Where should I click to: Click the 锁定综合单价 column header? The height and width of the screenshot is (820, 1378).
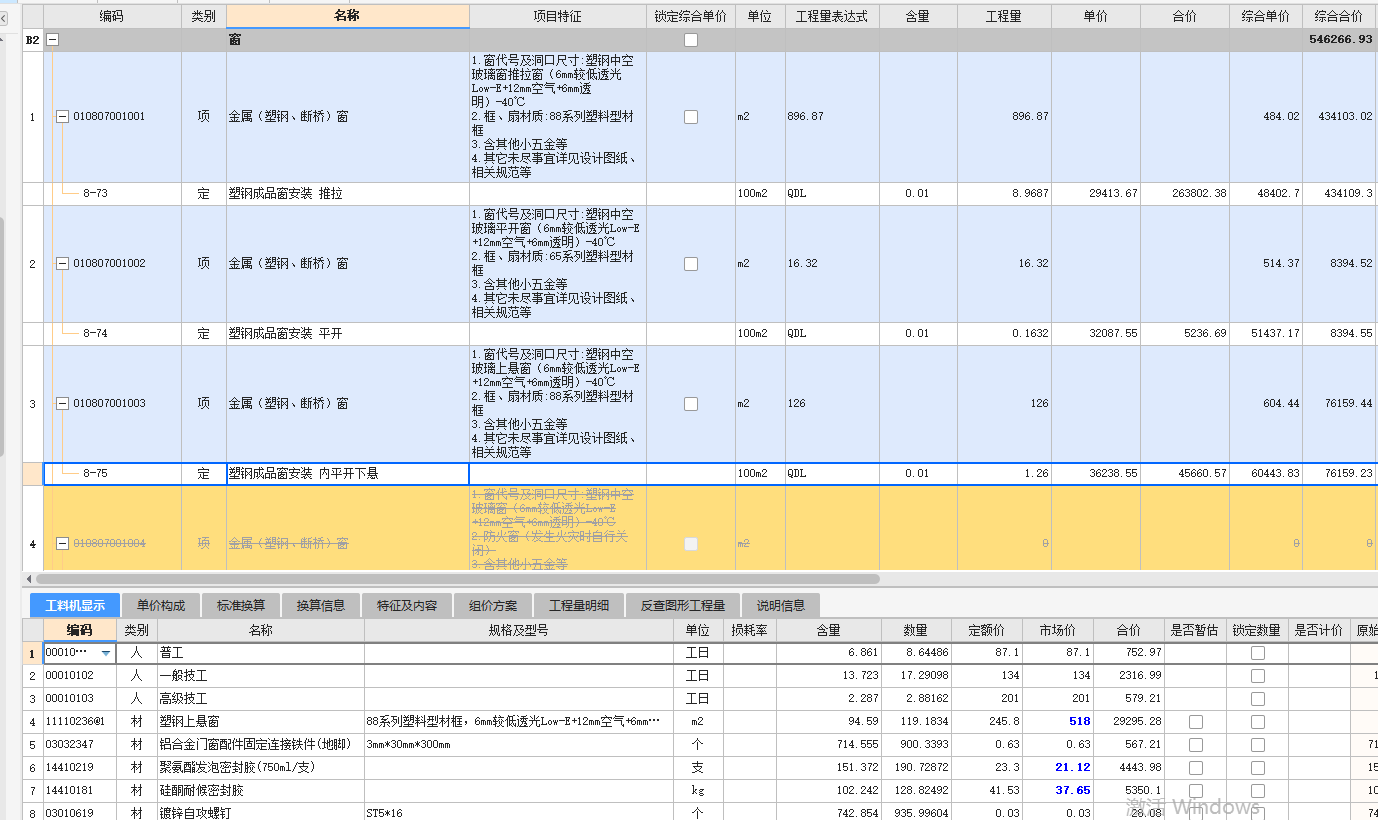tap(691, 17)
